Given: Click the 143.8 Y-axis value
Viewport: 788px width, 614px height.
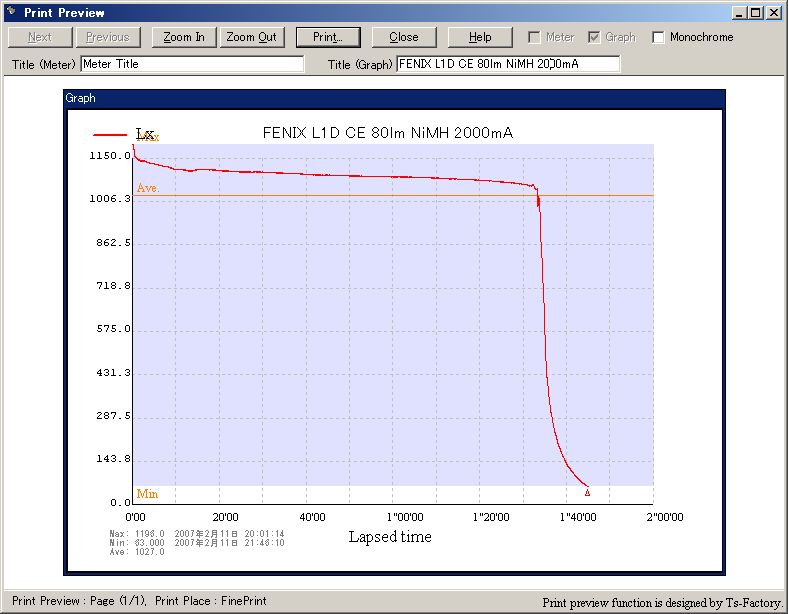Looking at the screenshot, I should pyautogui.click(x=113, y=459).
